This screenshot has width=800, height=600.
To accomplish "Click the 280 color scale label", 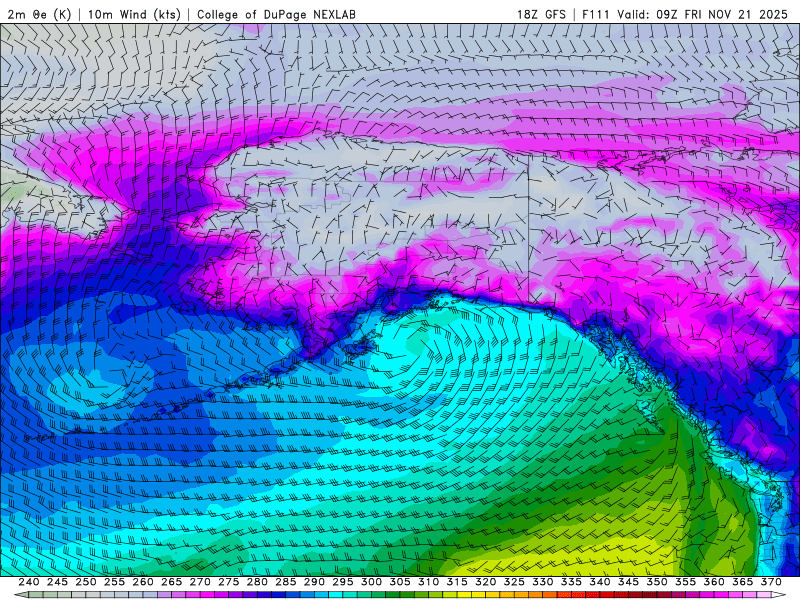I will point(257,582).
